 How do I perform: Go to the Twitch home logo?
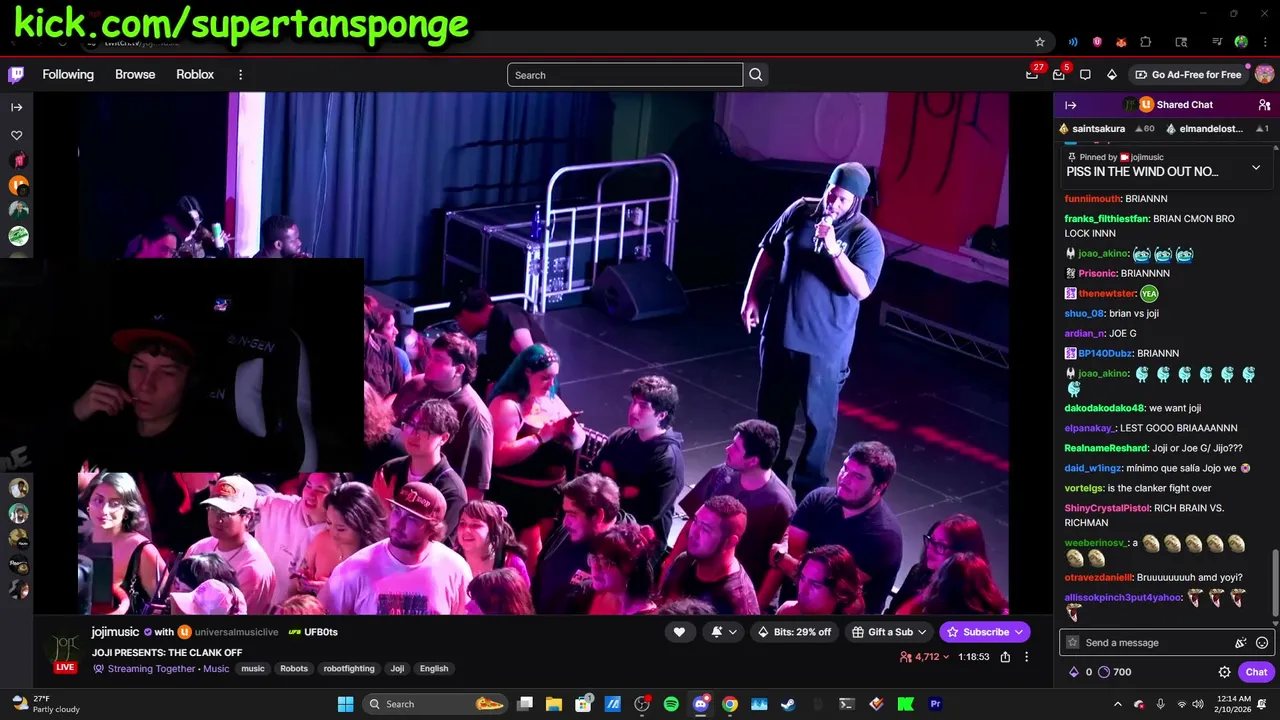click(x=16, y=75)
